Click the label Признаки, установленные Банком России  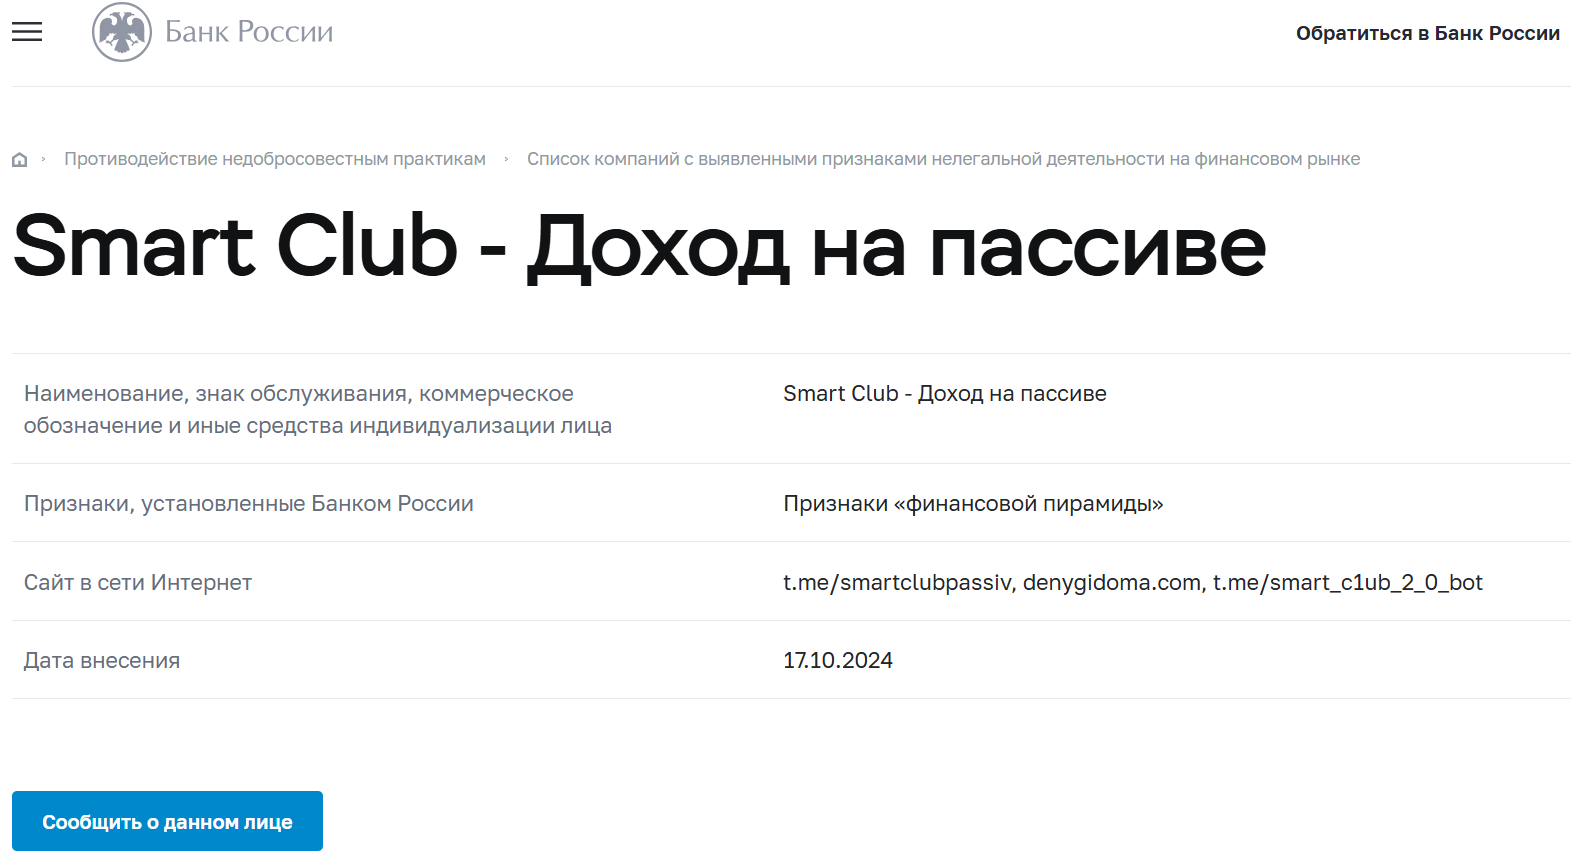click(x=249, y=503)
